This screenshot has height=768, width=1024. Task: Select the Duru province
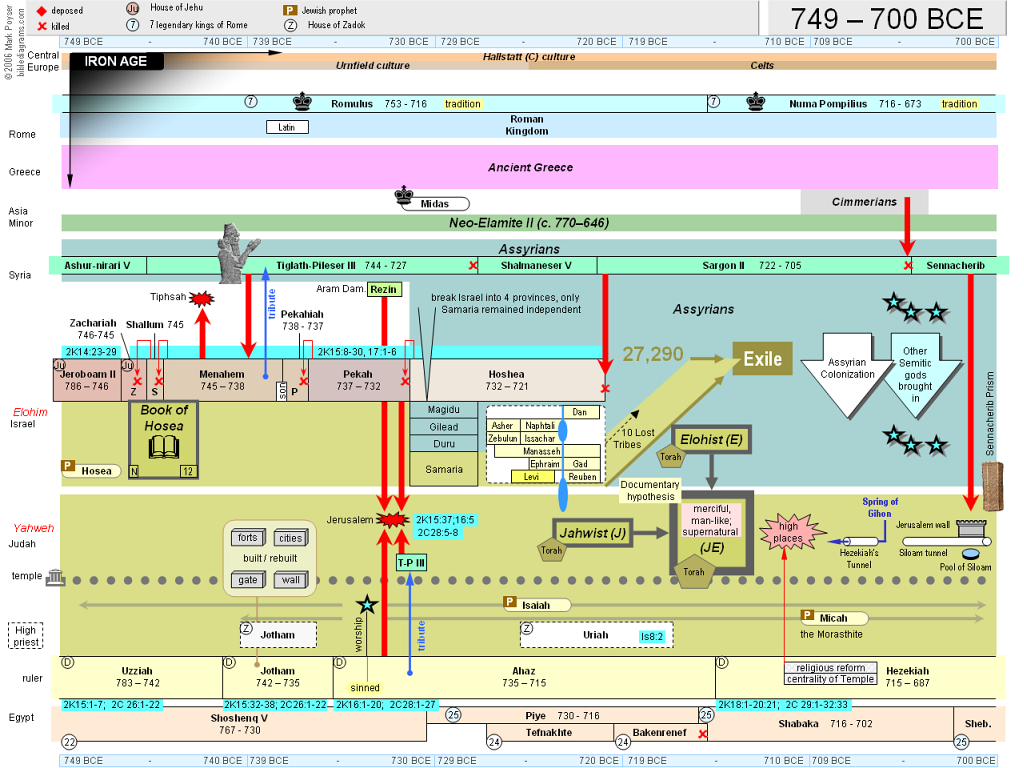point(443,443)
